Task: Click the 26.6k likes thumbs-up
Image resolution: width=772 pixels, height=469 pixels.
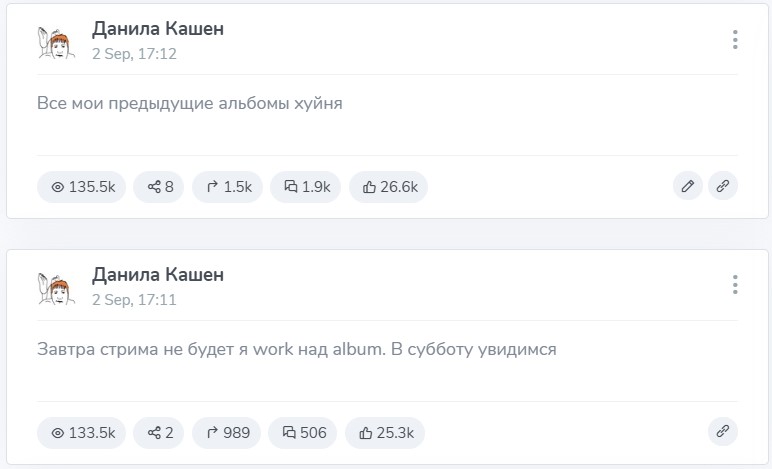Action: (388, 186)
